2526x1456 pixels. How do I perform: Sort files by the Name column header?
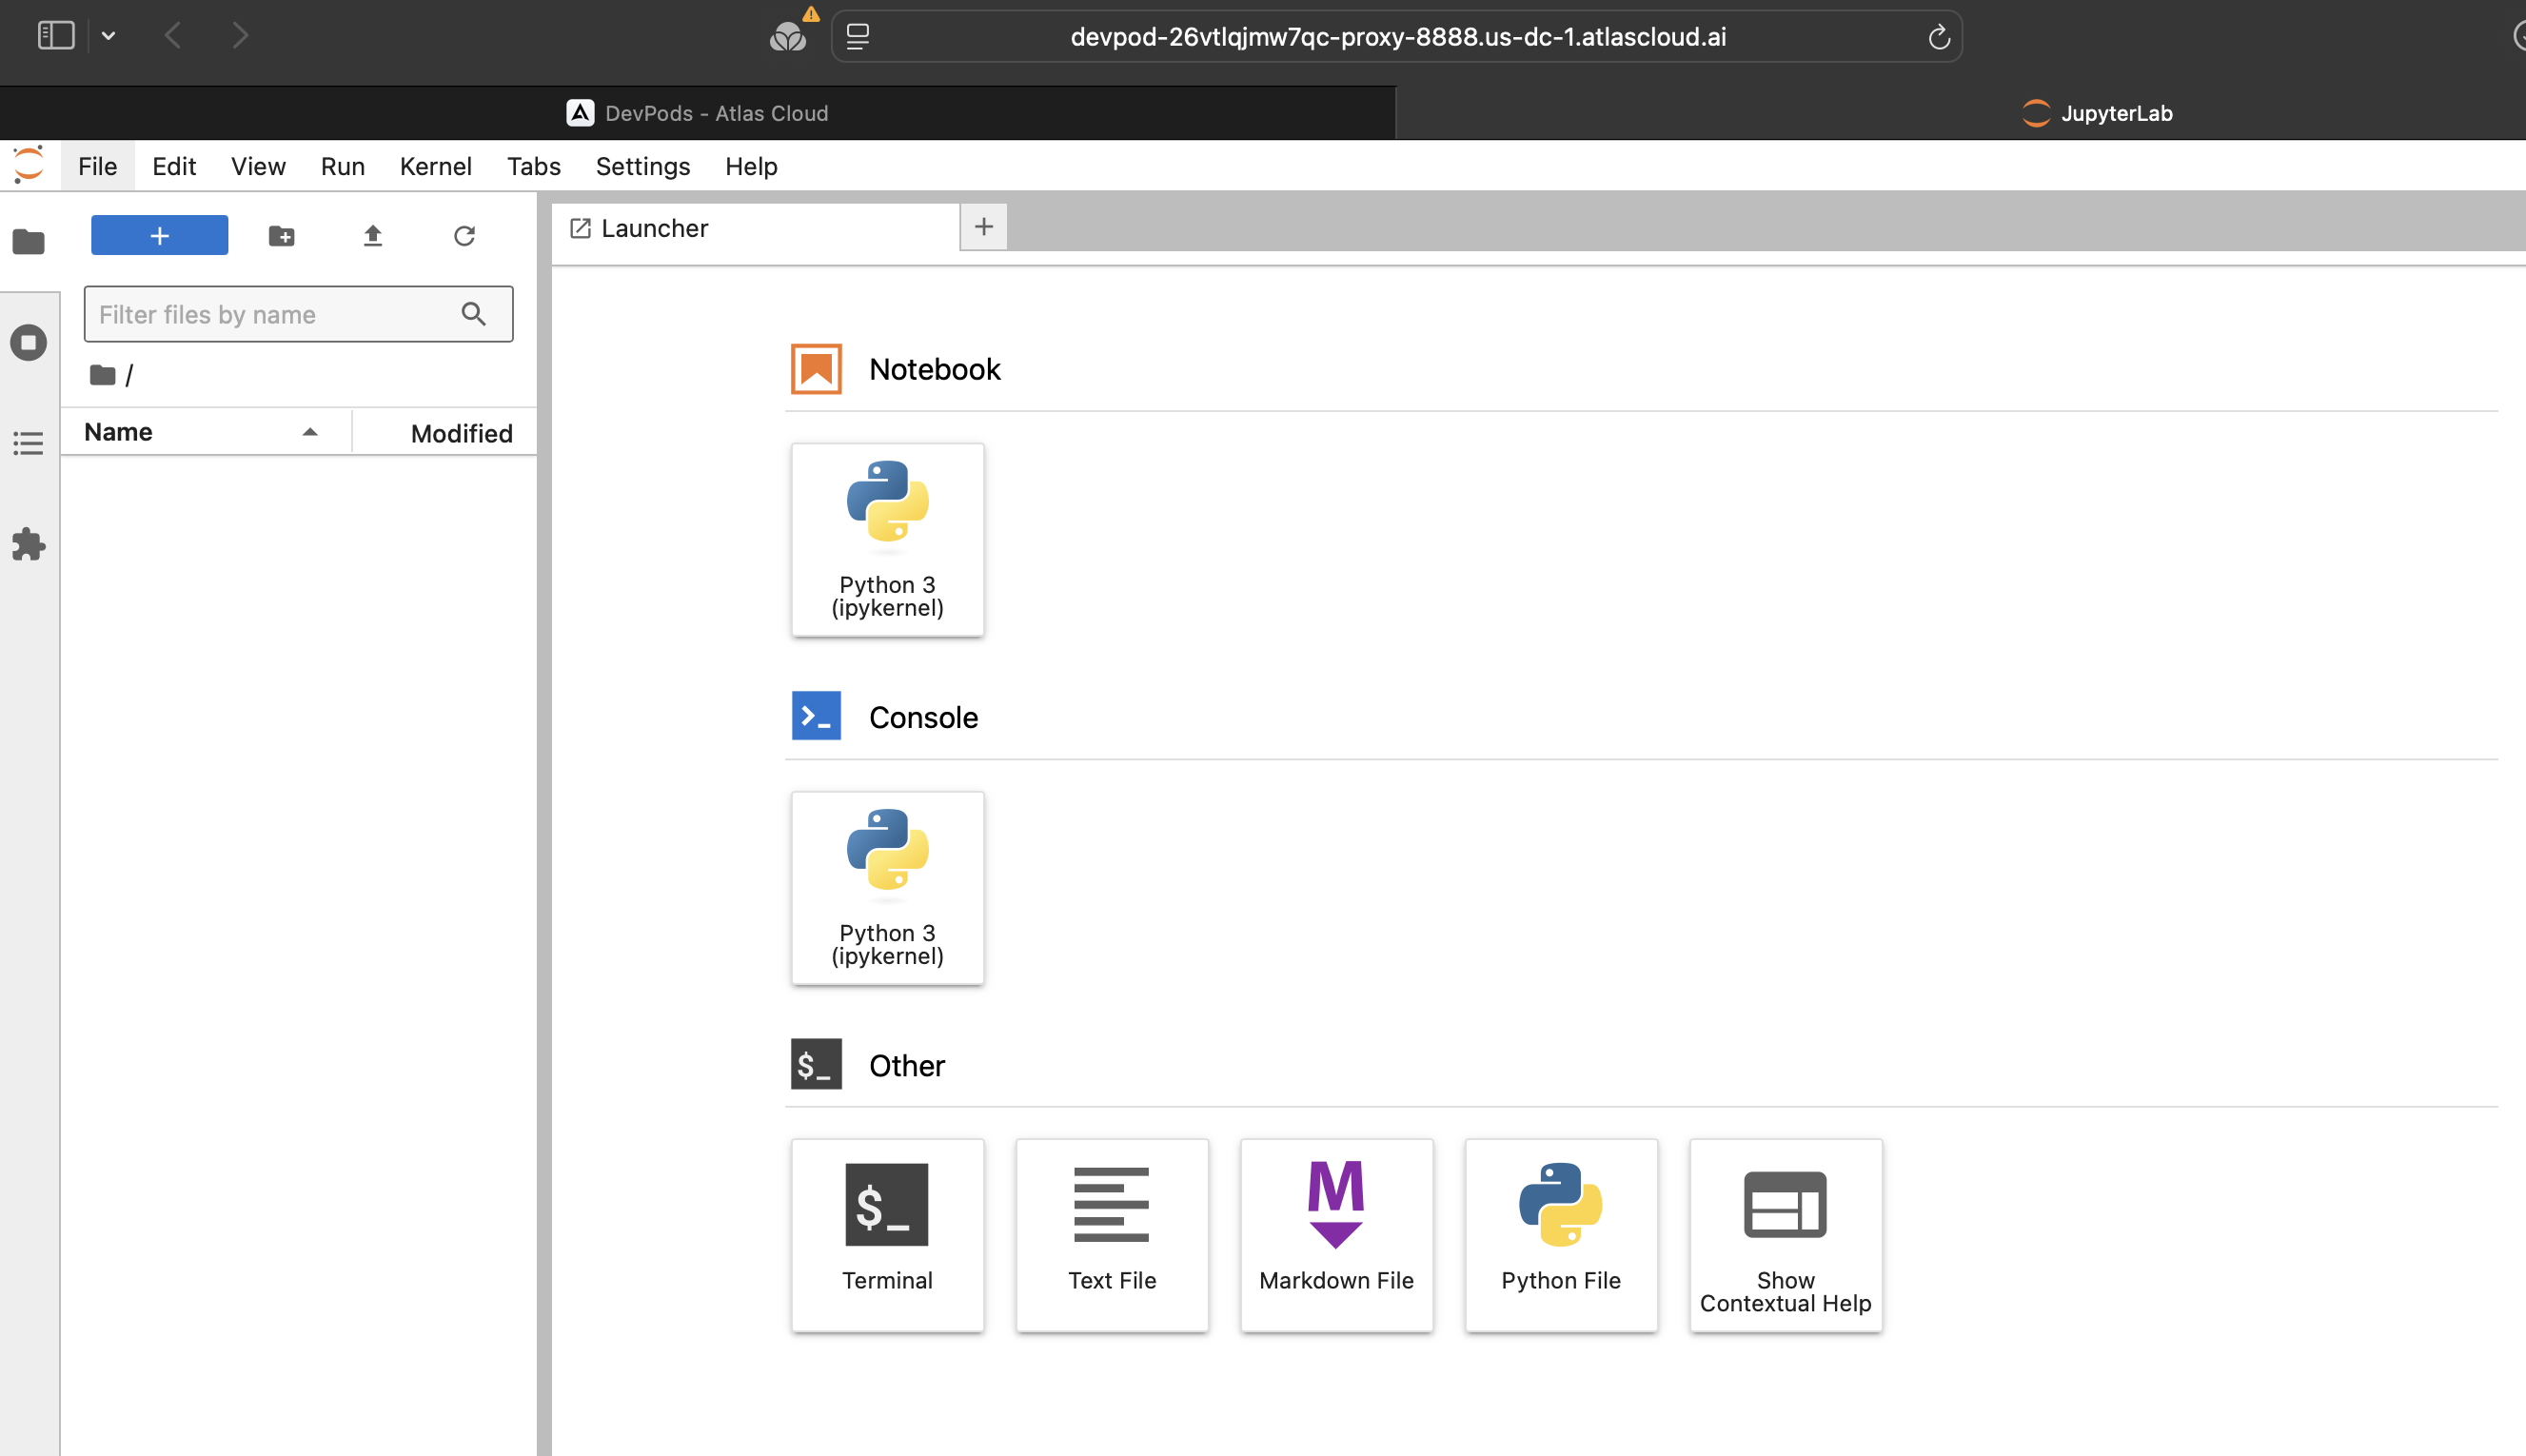coord(206,432)
